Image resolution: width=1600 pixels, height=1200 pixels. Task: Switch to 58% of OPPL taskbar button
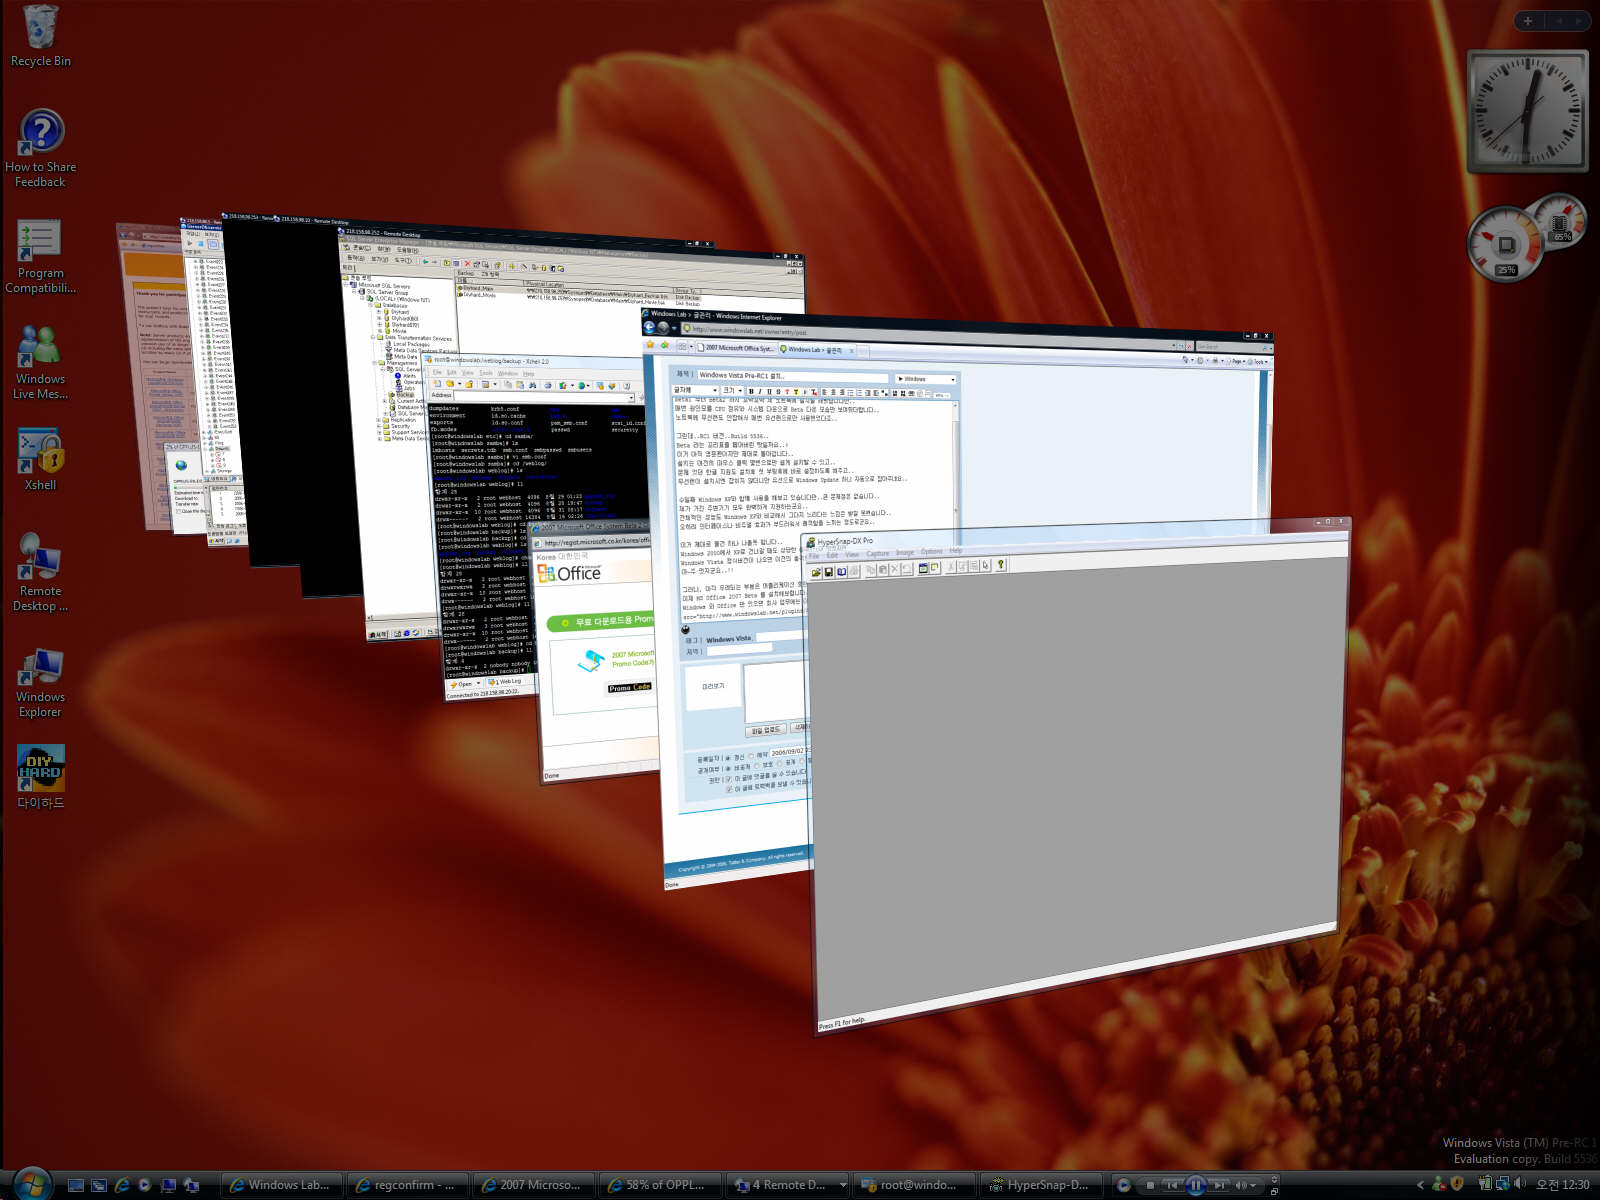click(658, 1185)
